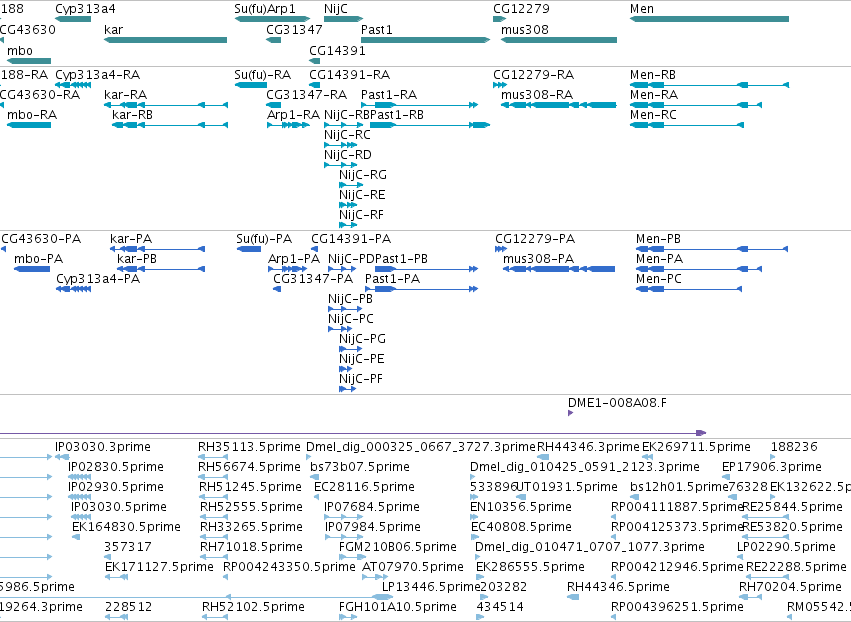
Task: Open the Past1-RA transcript
Action: tap(420, 105)
